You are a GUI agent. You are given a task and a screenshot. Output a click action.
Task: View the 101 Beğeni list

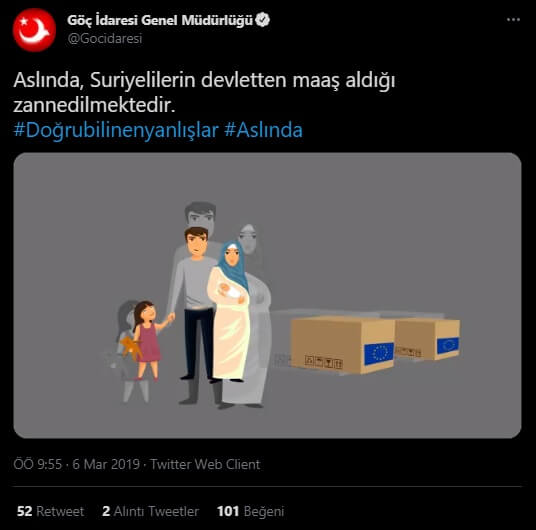pos(251,511)
